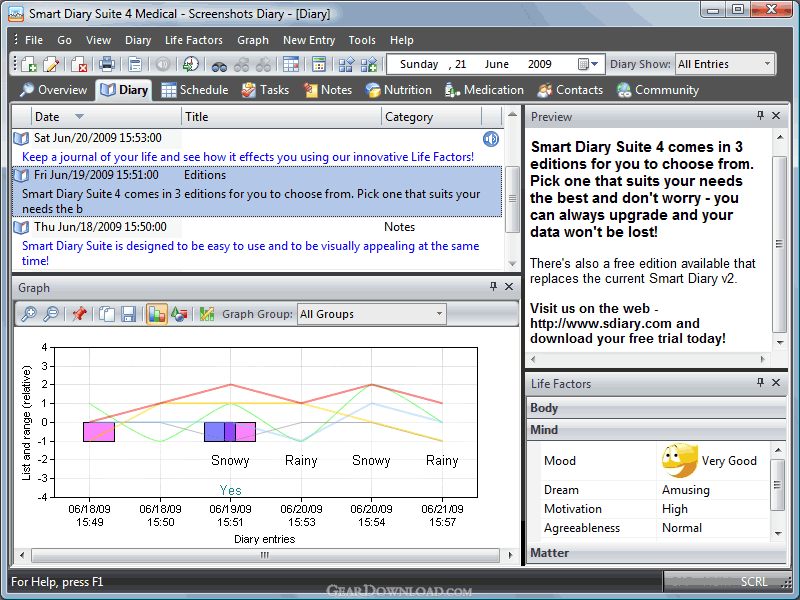Click the red pushpin graph icon

click(x=79, y=314)
